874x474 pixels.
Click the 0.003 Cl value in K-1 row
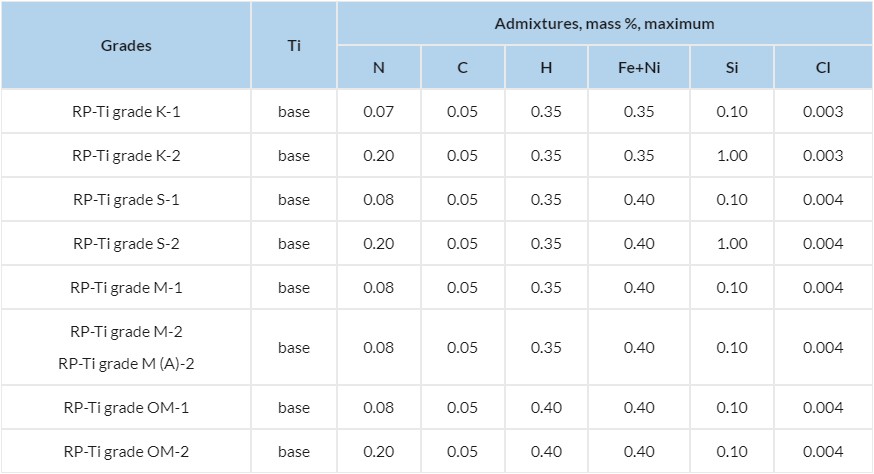pos(822,112)
